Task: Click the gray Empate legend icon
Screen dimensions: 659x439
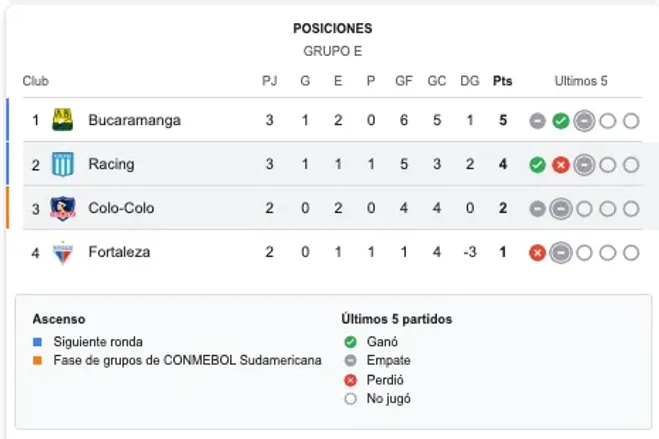Action: [x=350, y=360]
